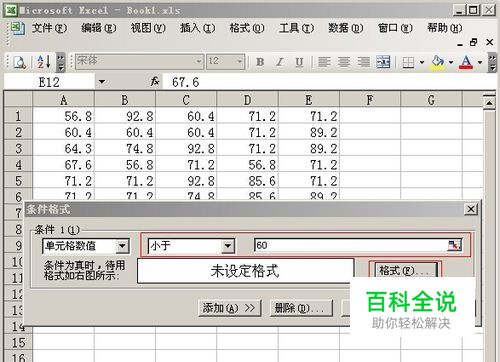This screenshot has width=500, height=362.
Task: Click cell D5 containing 85.6
Action: (247, 181)
